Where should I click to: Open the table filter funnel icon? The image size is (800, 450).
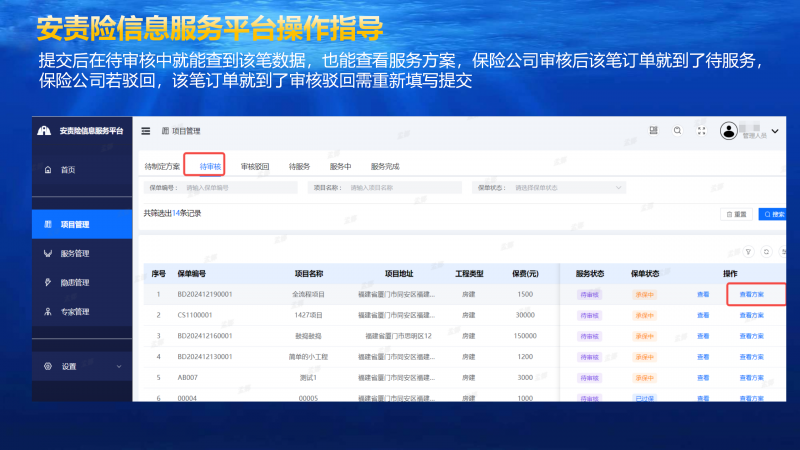748,252
